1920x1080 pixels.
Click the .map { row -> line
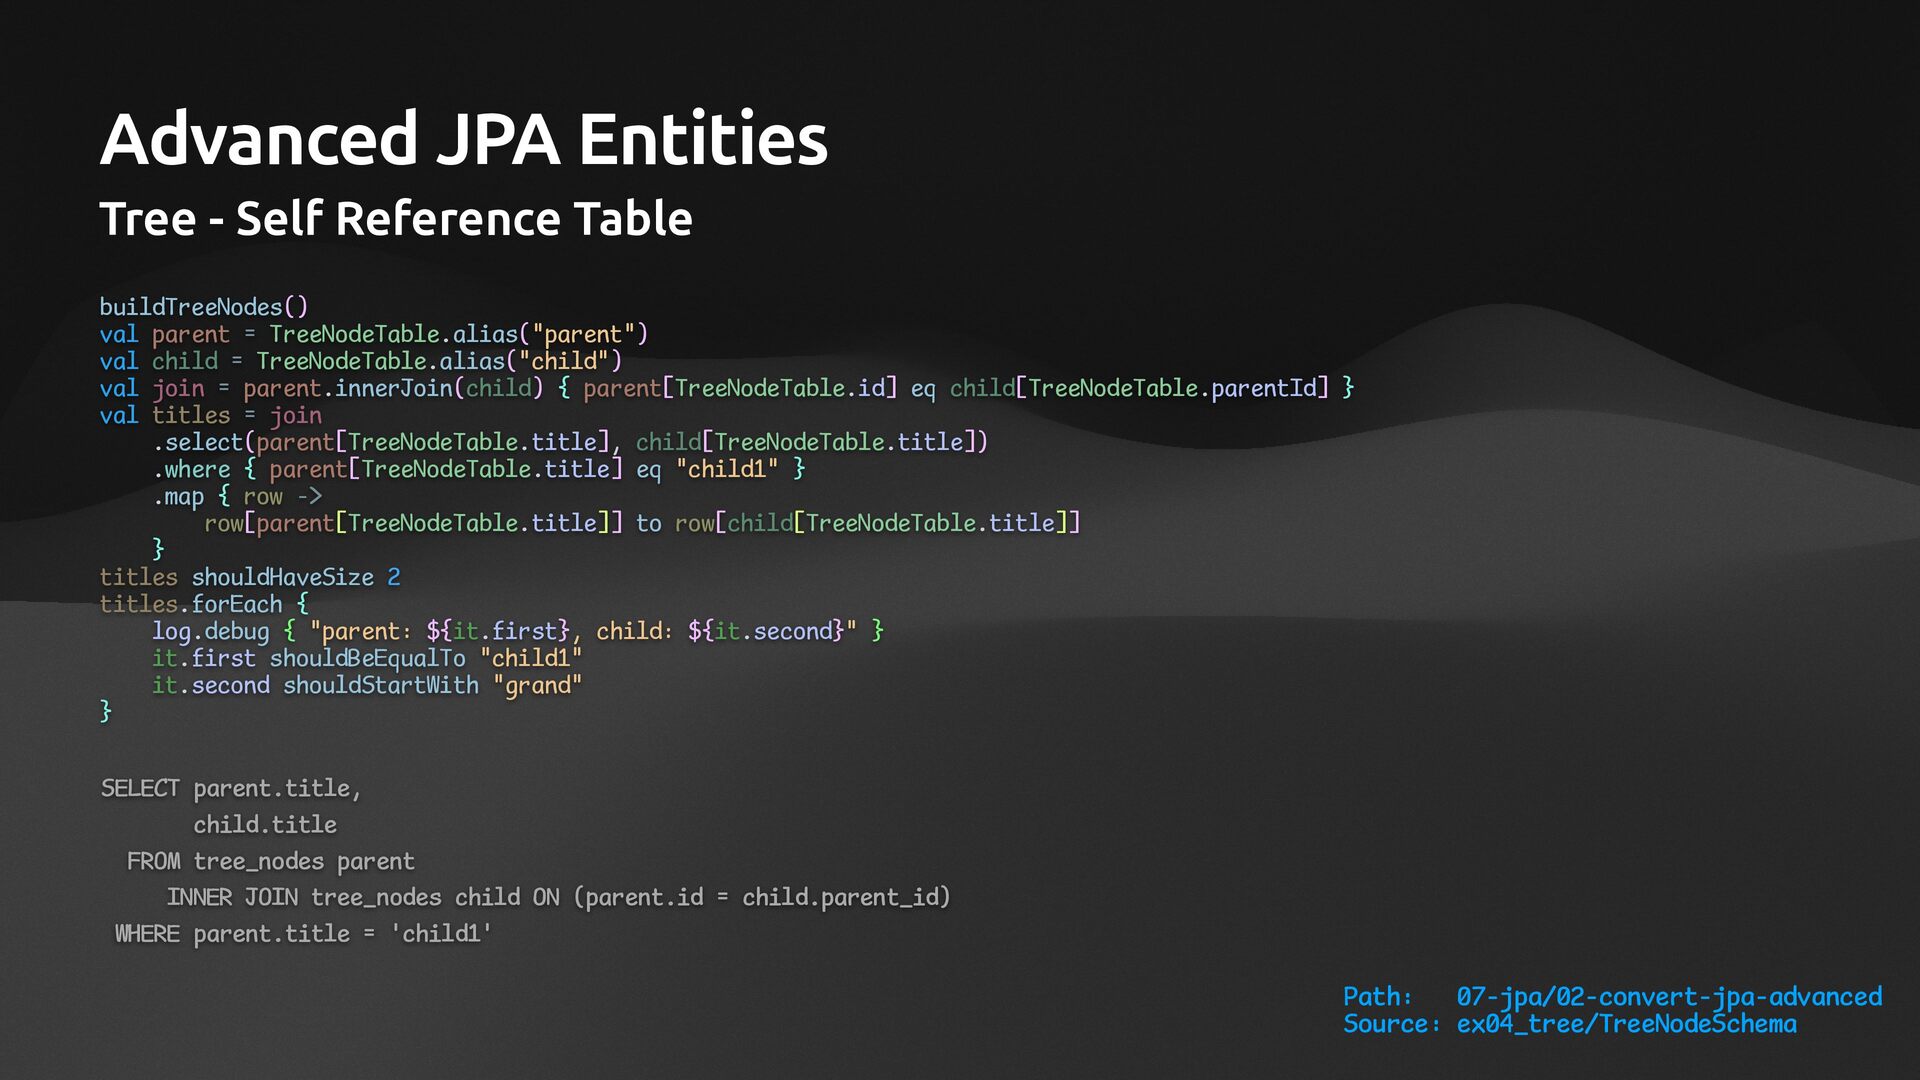click(237, 496)
